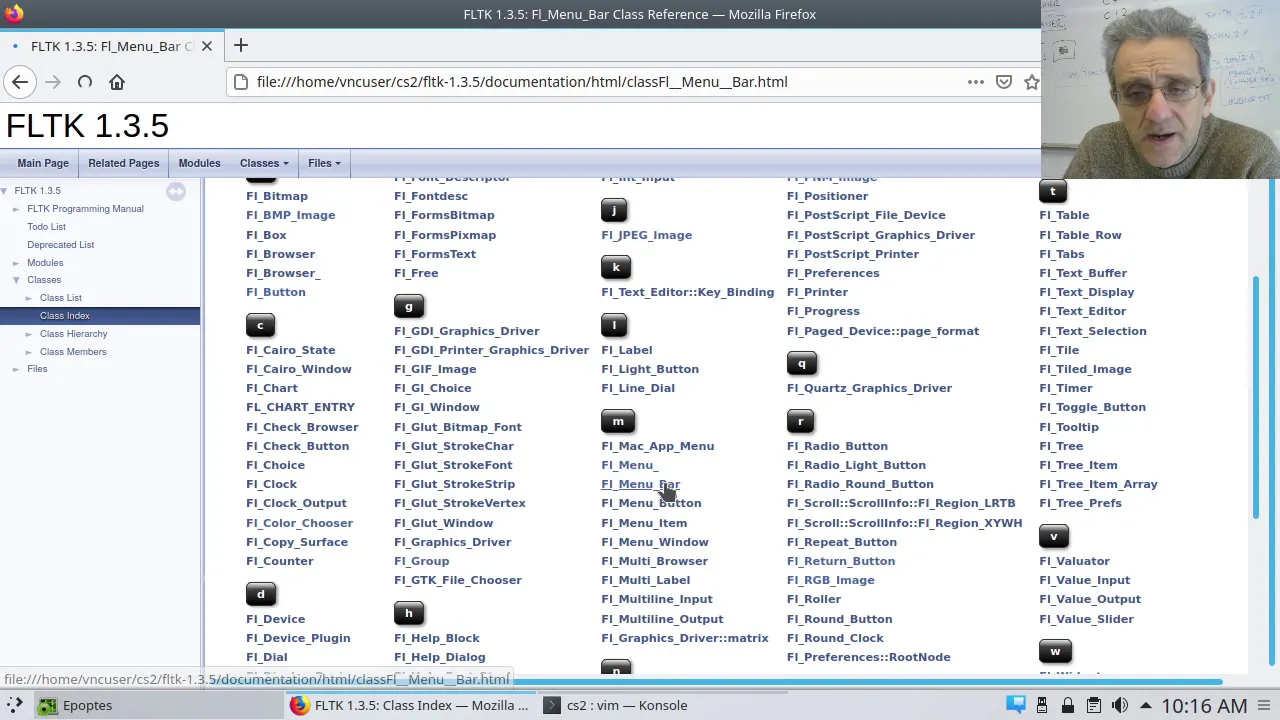This screenshot has width=1280, height=720.
Task: Open the Related Pages tab
Action: point(123,163)
